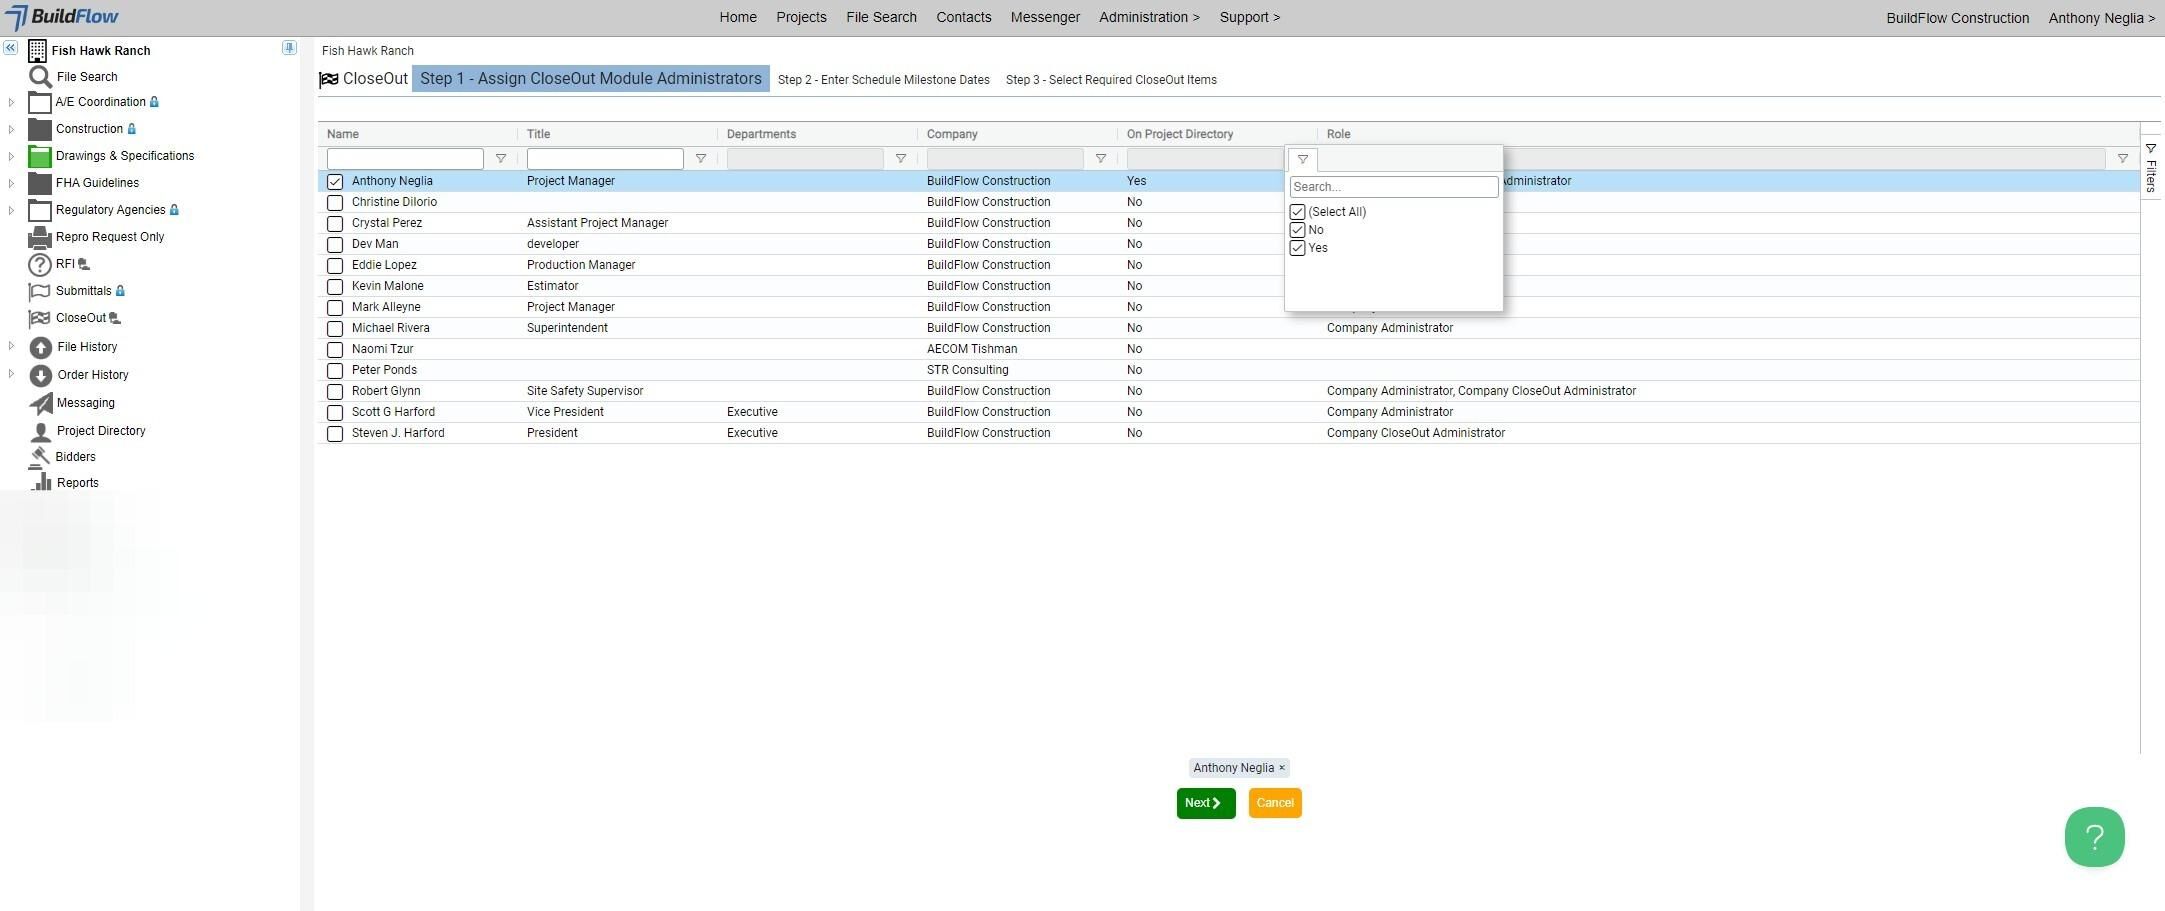Click the Regulatory Agencies folder icon
The width and height of the screenshot is (2165, 911).
click(40, 210)
